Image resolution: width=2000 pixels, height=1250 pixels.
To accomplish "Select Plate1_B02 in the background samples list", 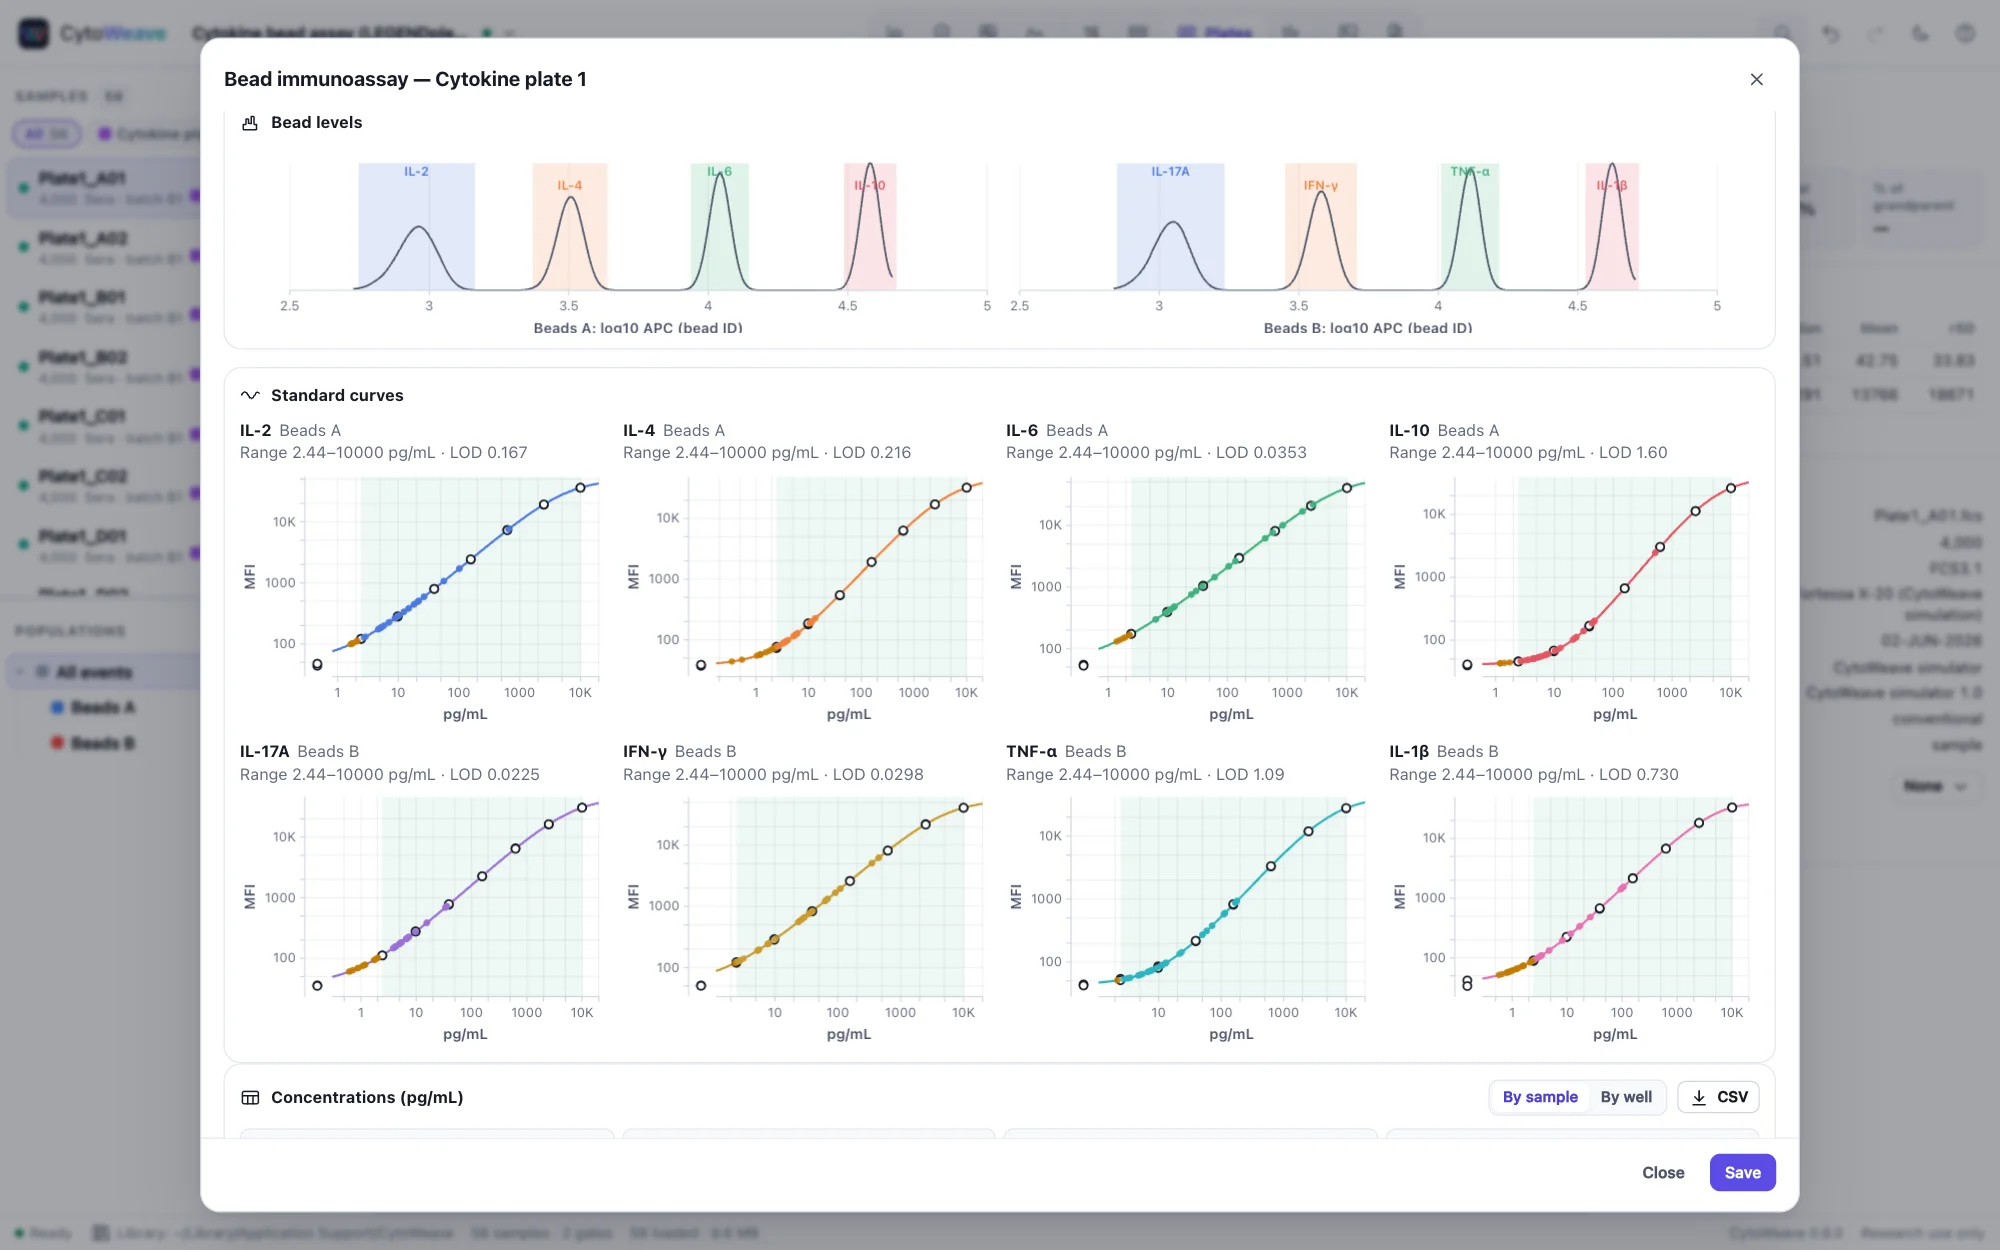I will coord(105,366).
